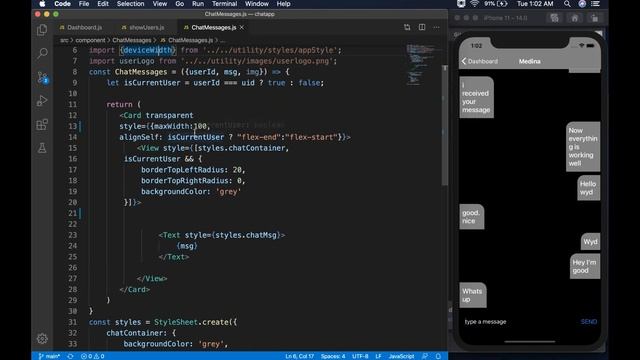Click Ln 6, Col 17 in status bar
This screenshot has height=360, width=640.
[300, 356]
